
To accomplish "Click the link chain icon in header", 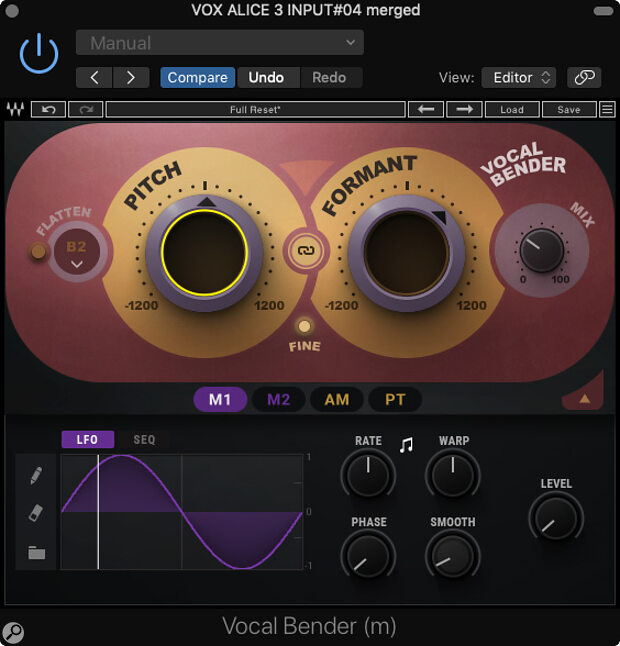I will [584, 77].
